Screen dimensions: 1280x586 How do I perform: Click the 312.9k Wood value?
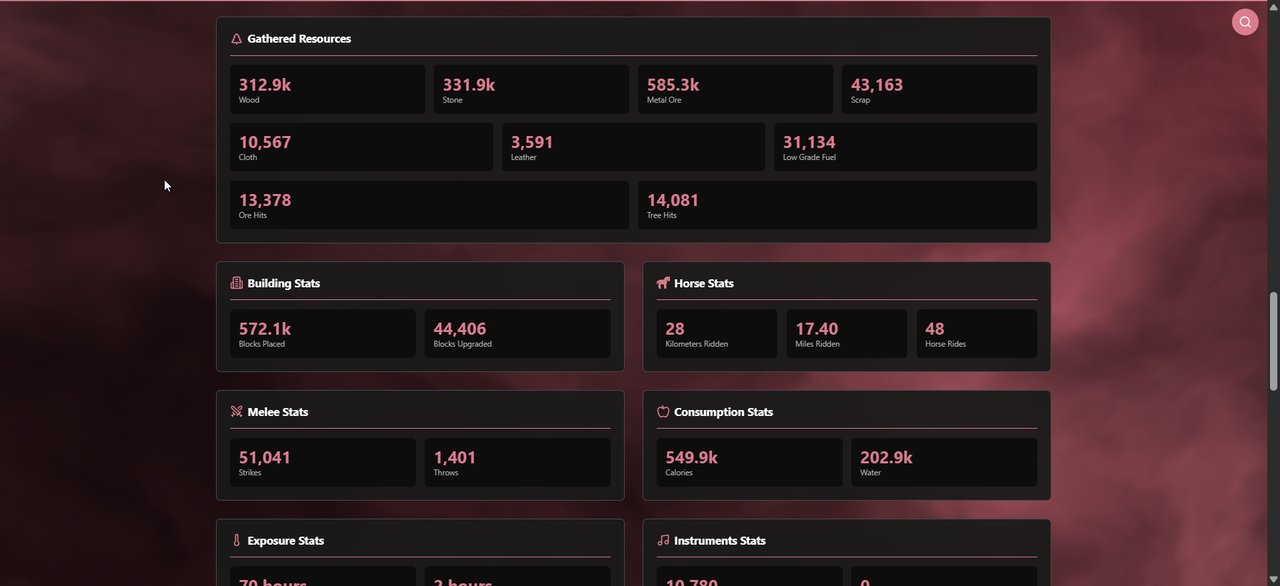coord(265,85)
